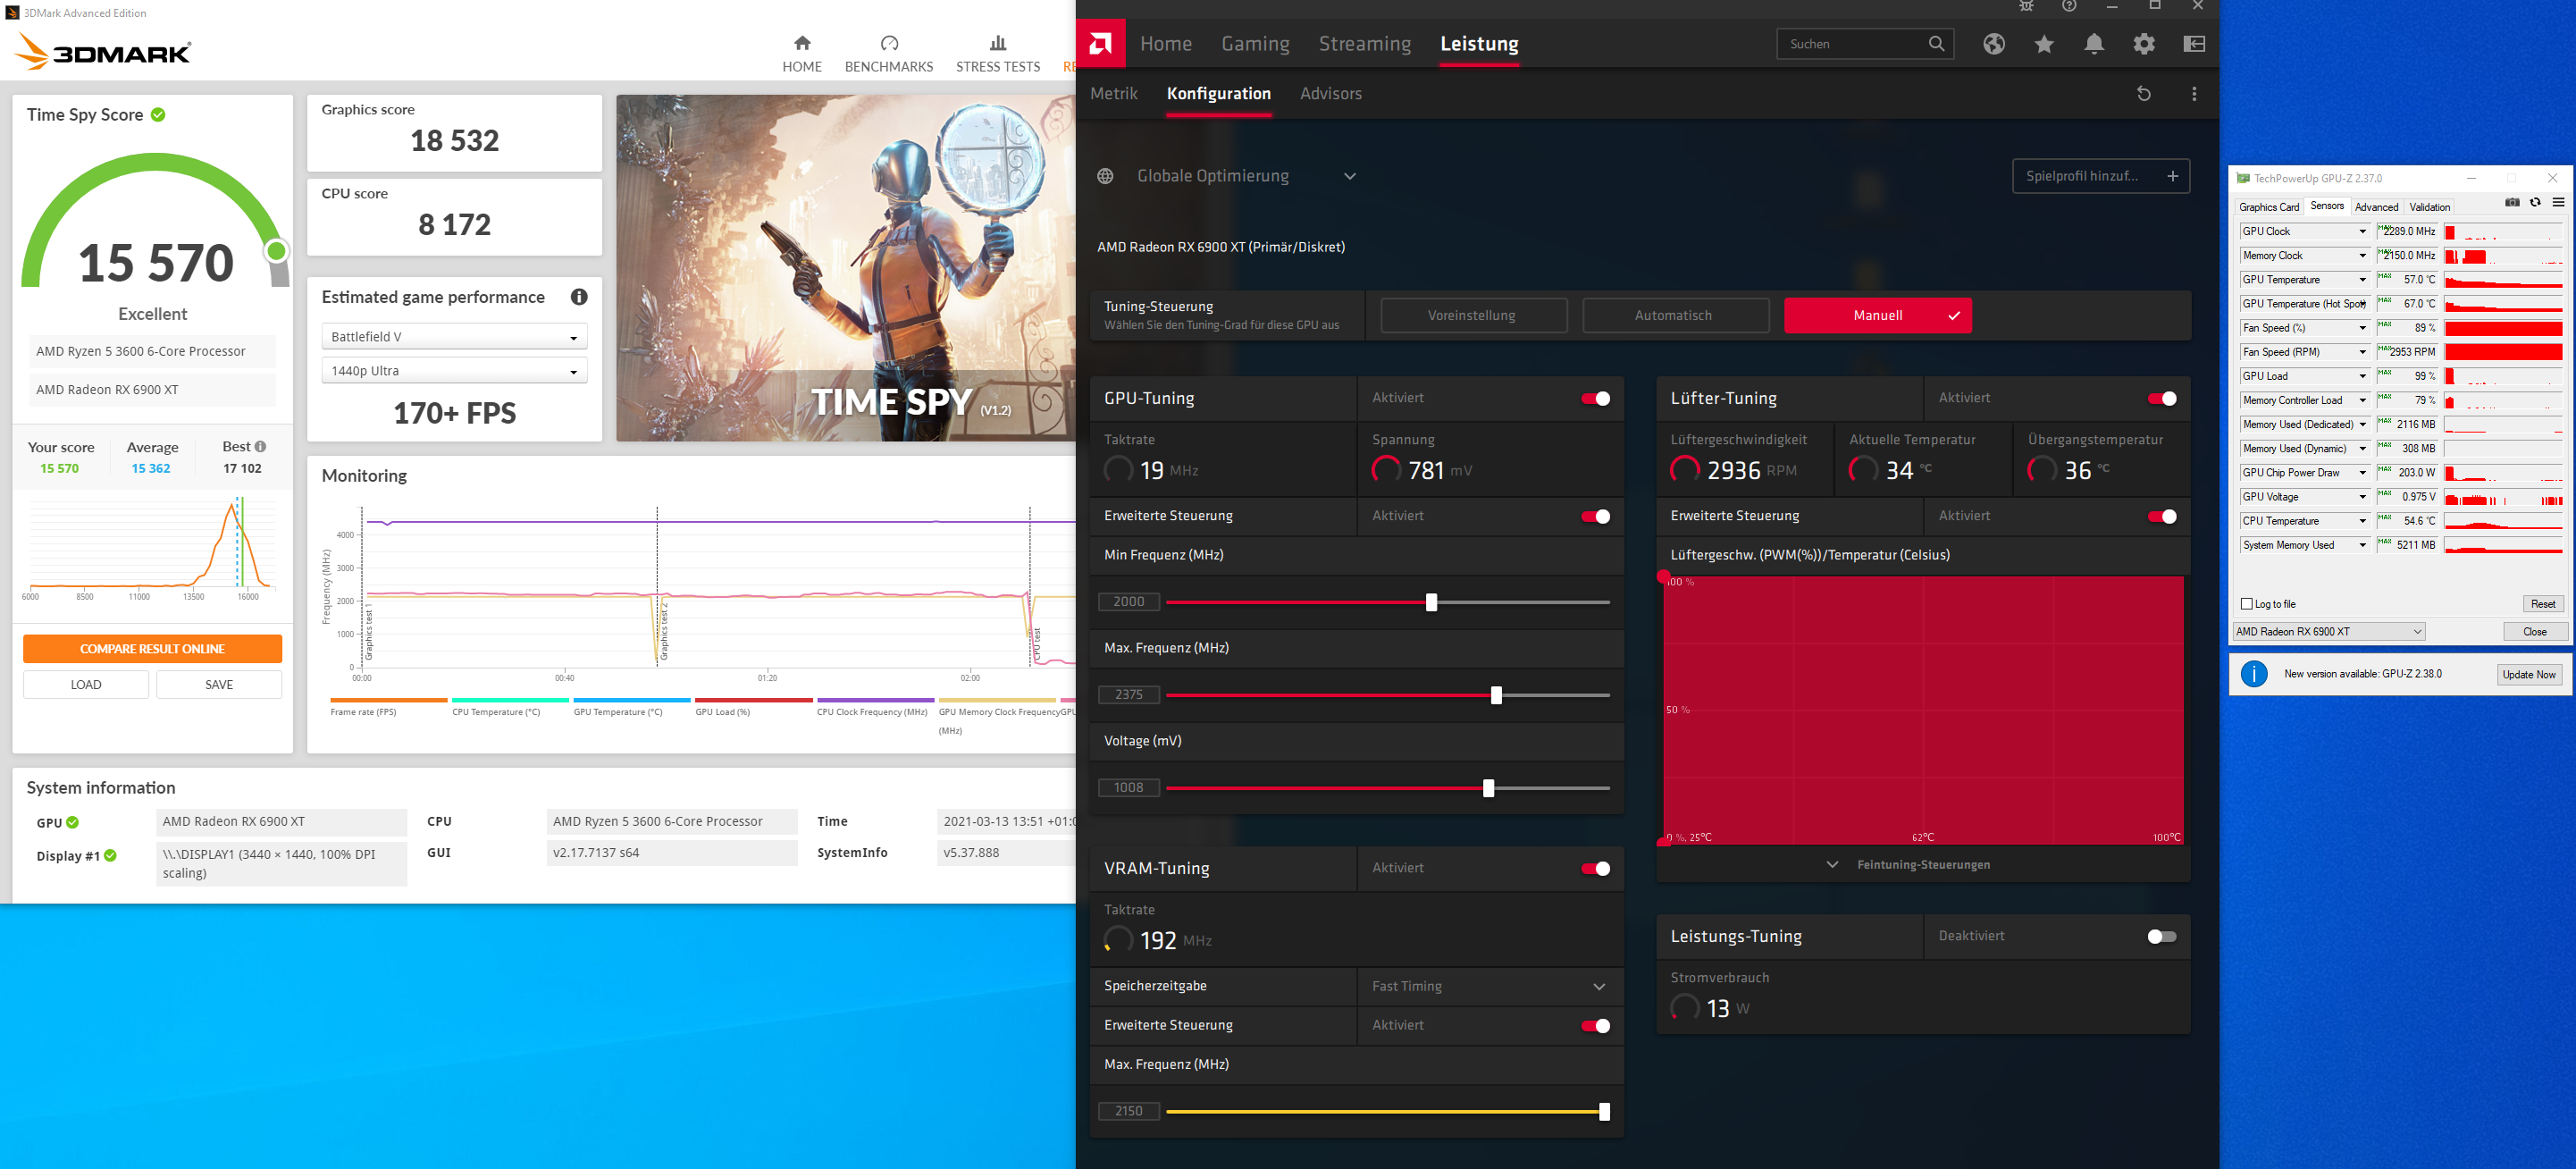Open the favorites star icon
The width and height of the screenshot is (2576, 1169).
point(2043,44)
